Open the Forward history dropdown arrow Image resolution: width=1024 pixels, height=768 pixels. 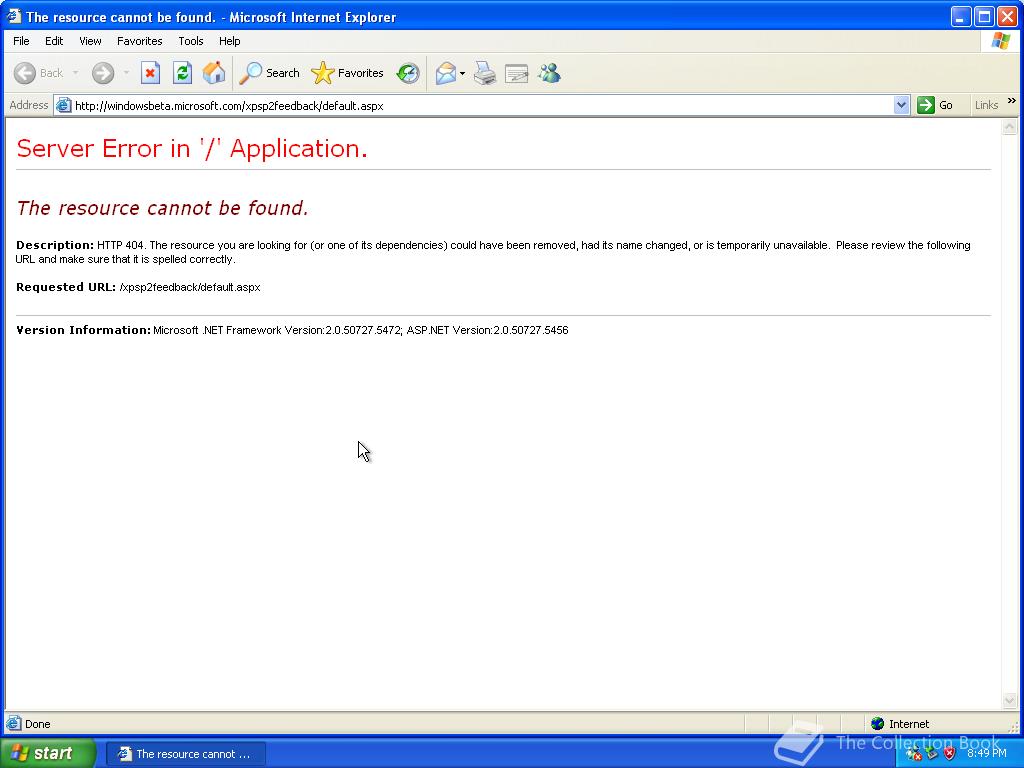coord(126,73)
